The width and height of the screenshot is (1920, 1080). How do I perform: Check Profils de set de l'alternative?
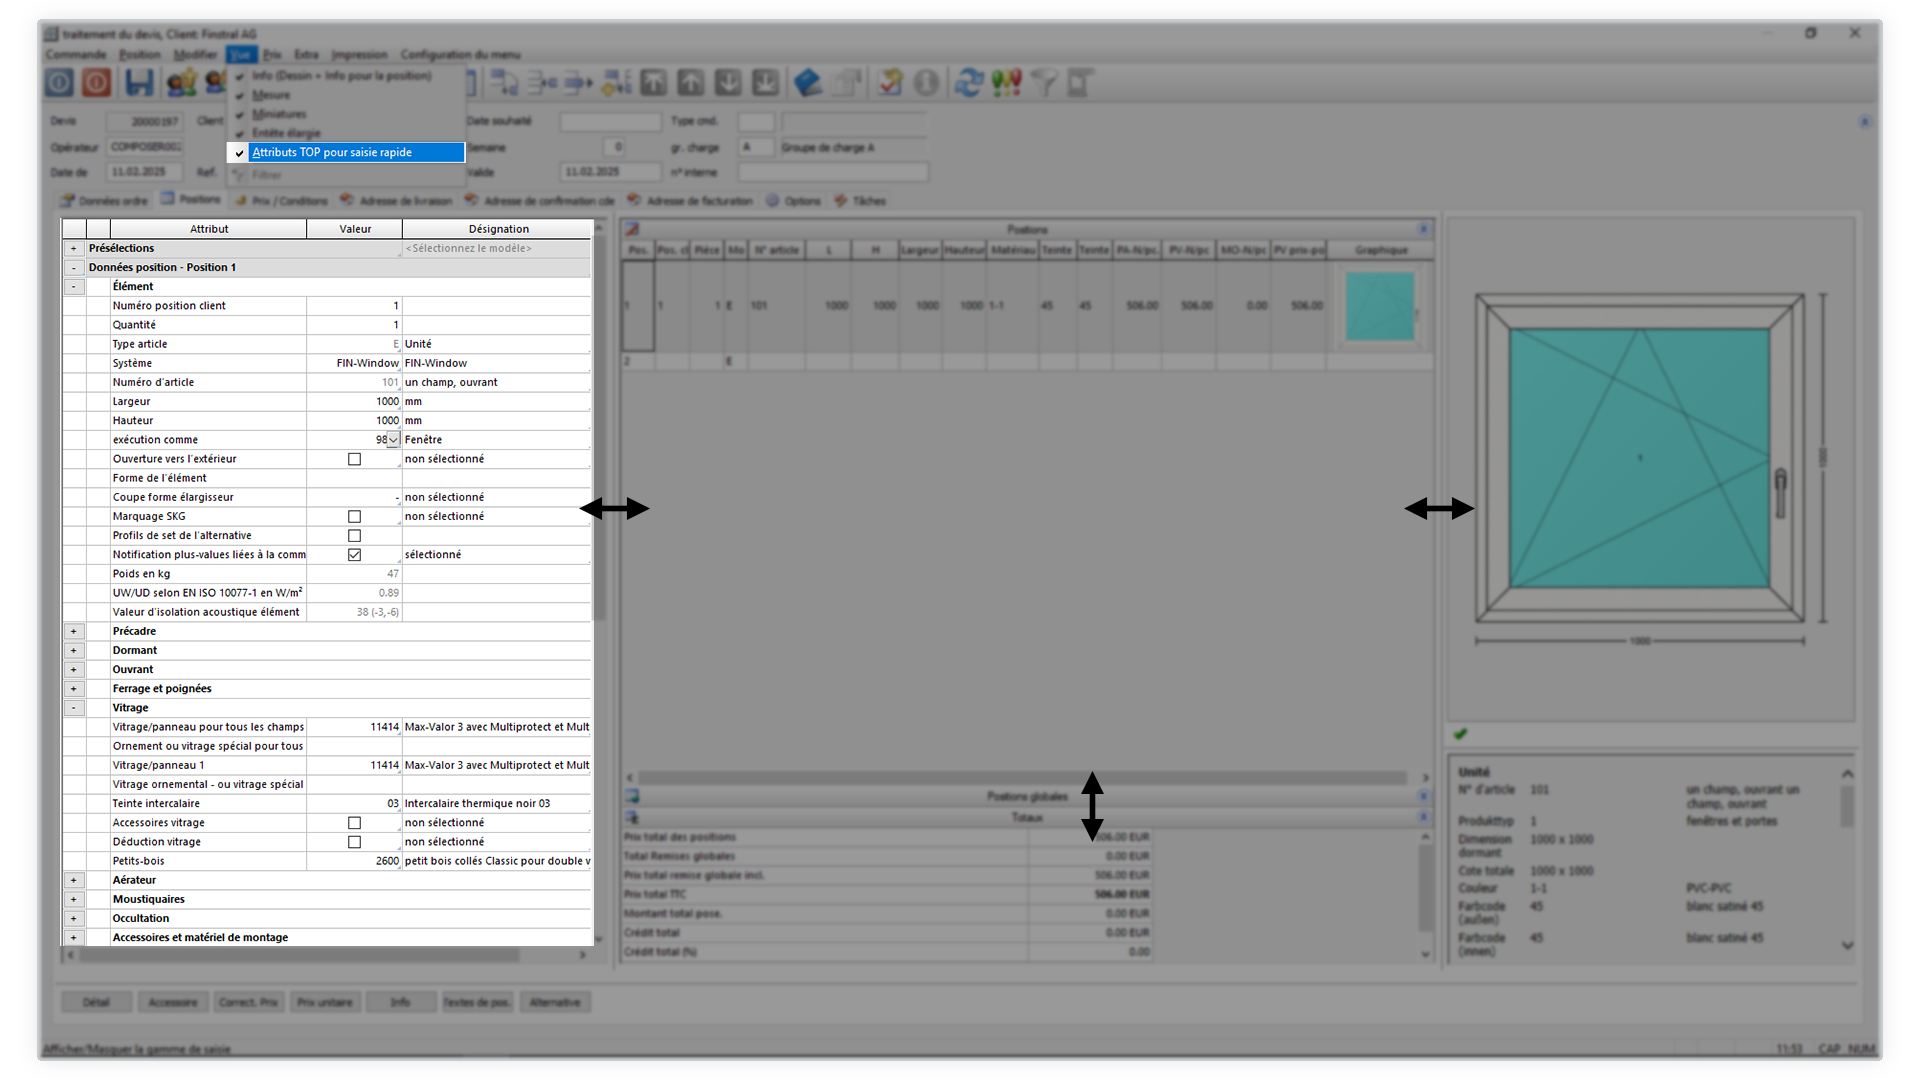tap(354, 536)
